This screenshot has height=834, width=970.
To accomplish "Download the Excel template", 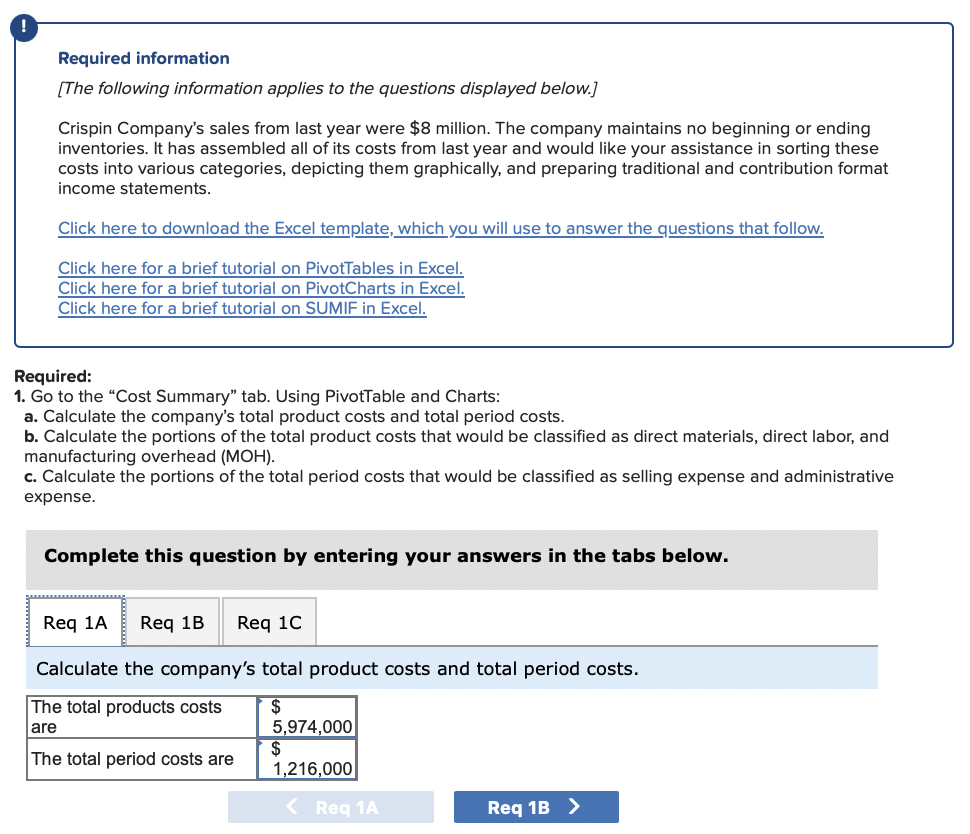I will pyautogui.click(x=440, y=228).
